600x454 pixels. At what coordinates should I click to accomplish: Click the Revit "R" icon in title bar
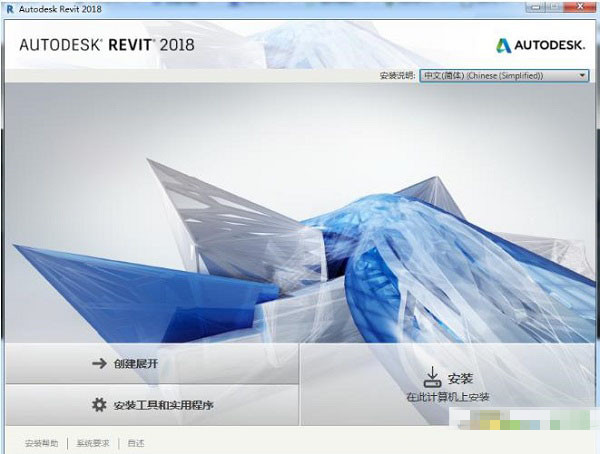pyautogui.click(x=9, y=8)
